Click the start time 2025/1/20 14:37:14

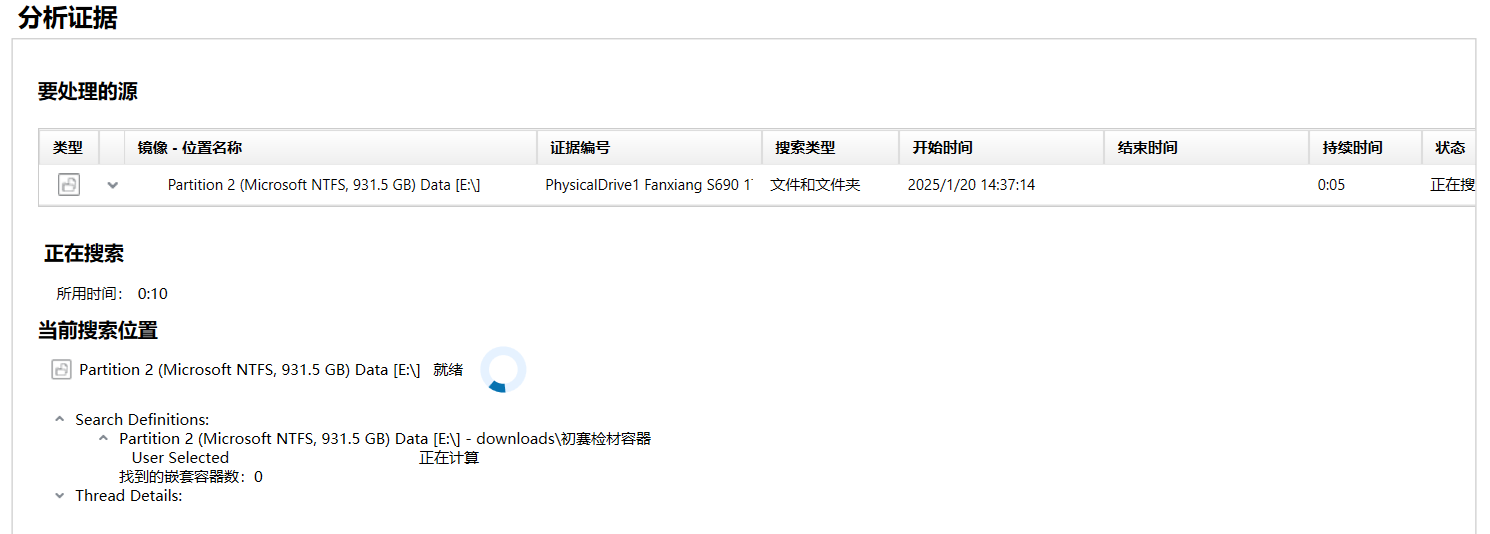coord(971,185)
